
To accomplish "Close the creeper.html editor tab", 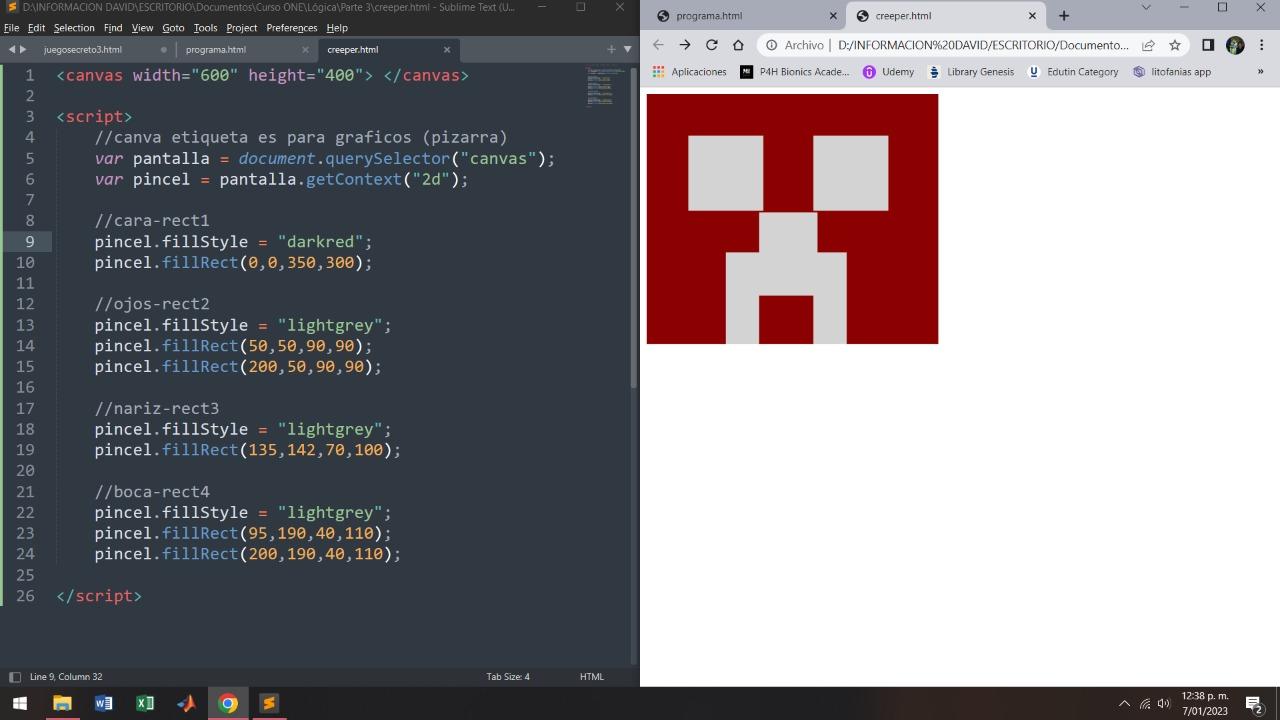I will [x=447, y=49].
